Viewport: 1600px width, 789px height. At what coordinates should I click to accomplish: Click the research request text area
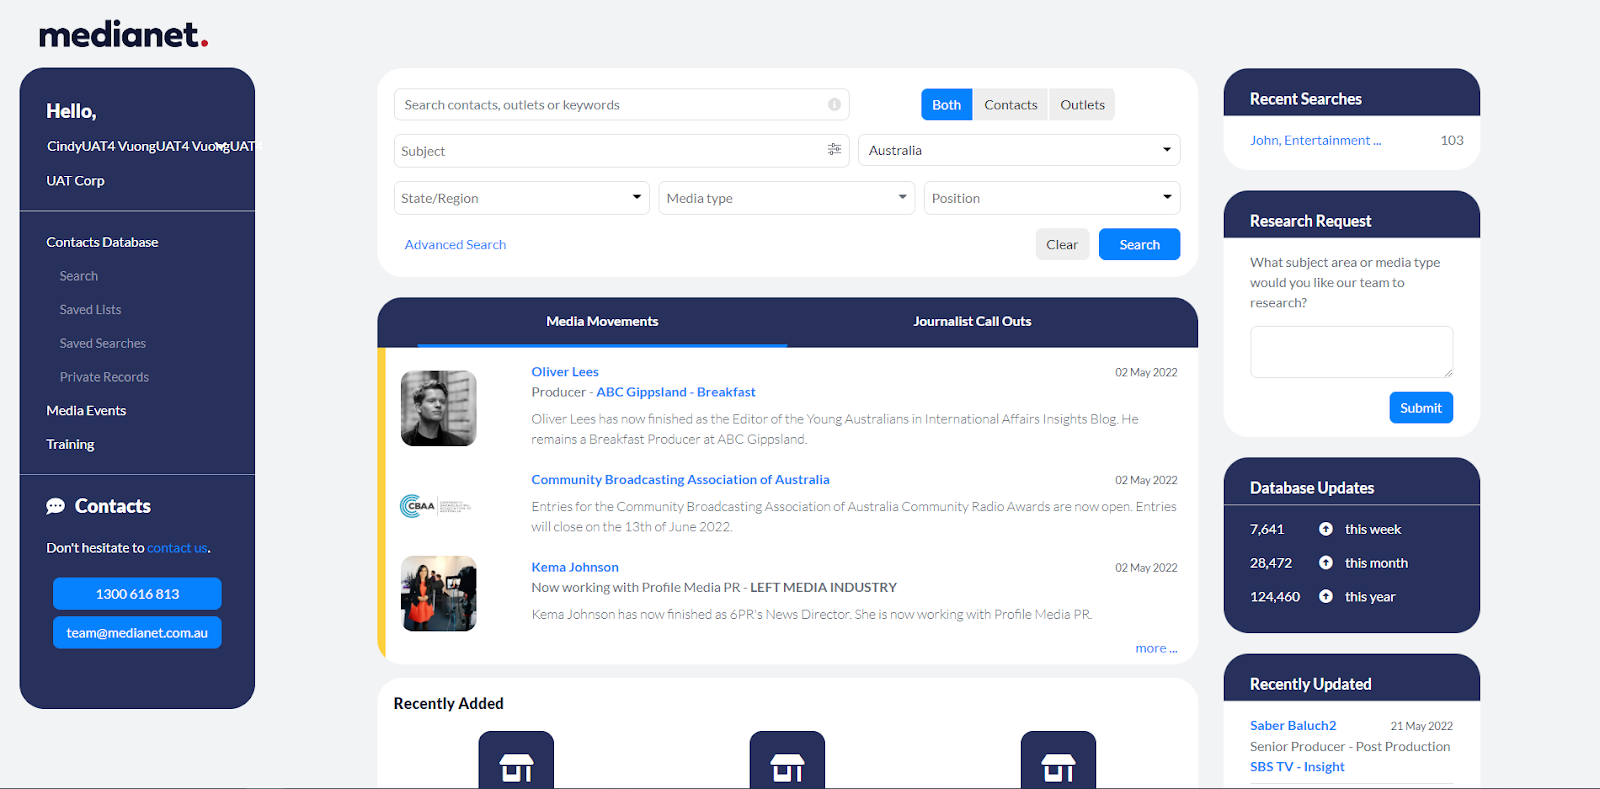[1351, 352]
